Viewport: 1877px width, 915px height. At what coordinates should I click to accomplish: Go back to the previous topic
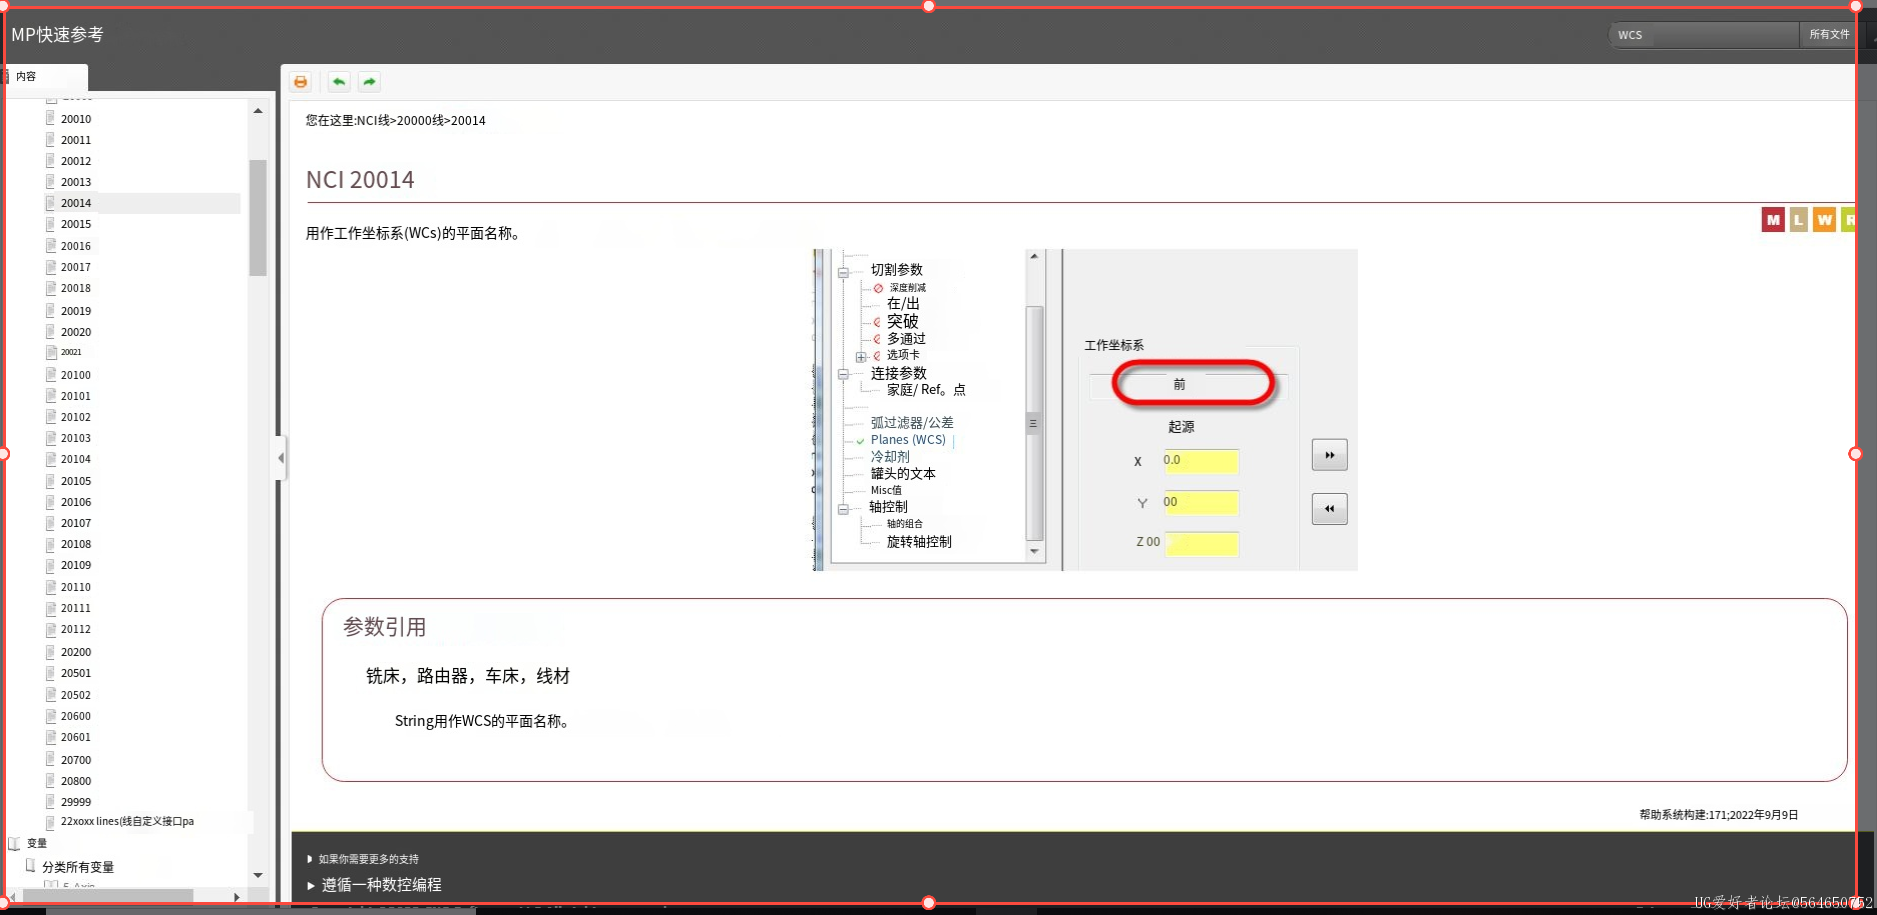tap(339, 82)
